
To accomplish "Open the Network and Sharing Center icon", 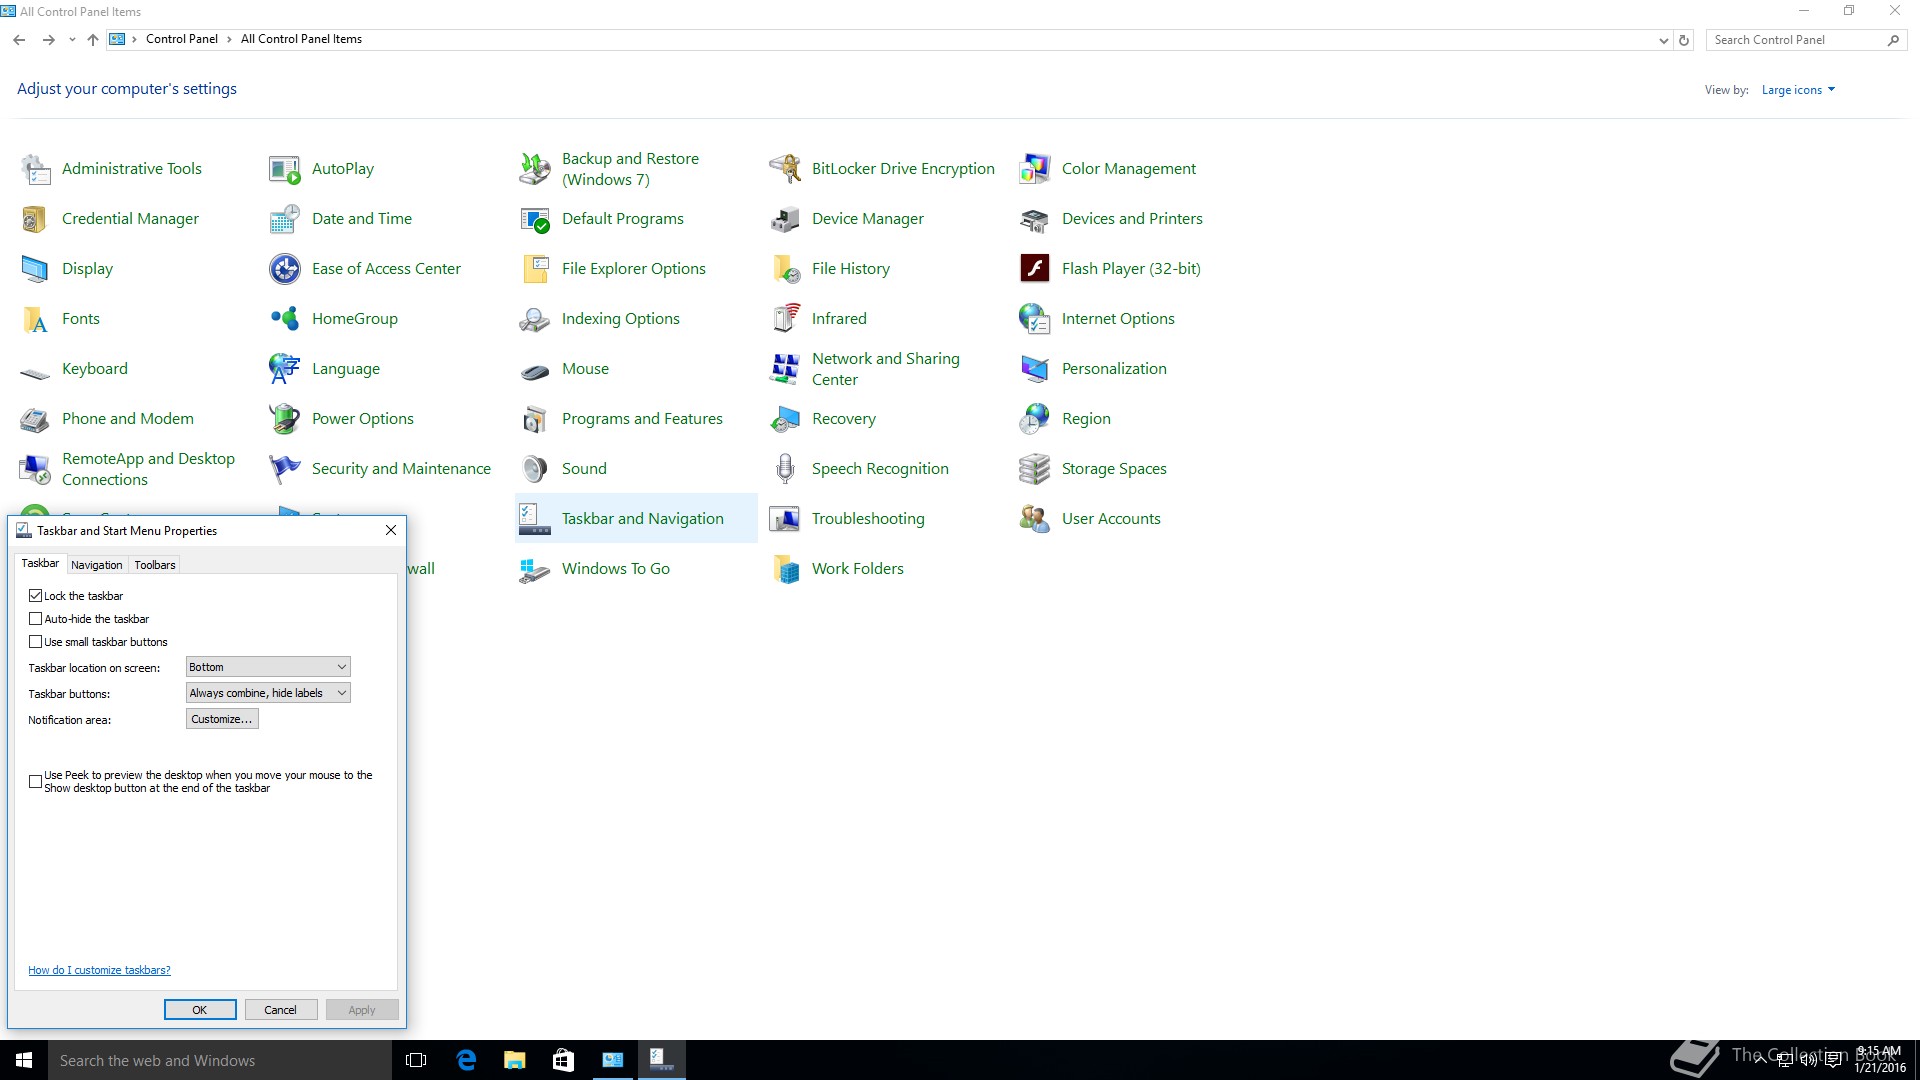I will [x=785, y=369].
